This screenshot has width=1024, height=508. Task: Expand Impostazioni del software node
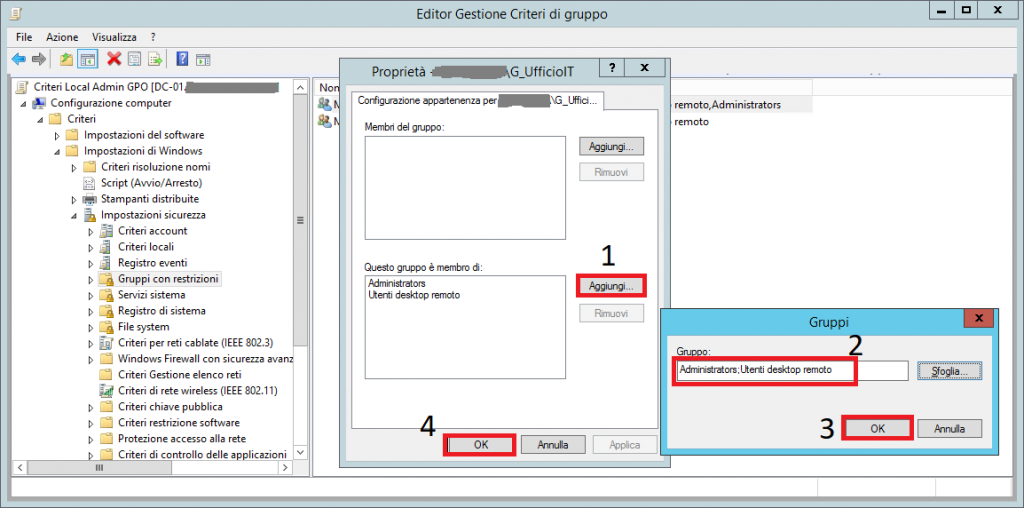click(57, 135)
